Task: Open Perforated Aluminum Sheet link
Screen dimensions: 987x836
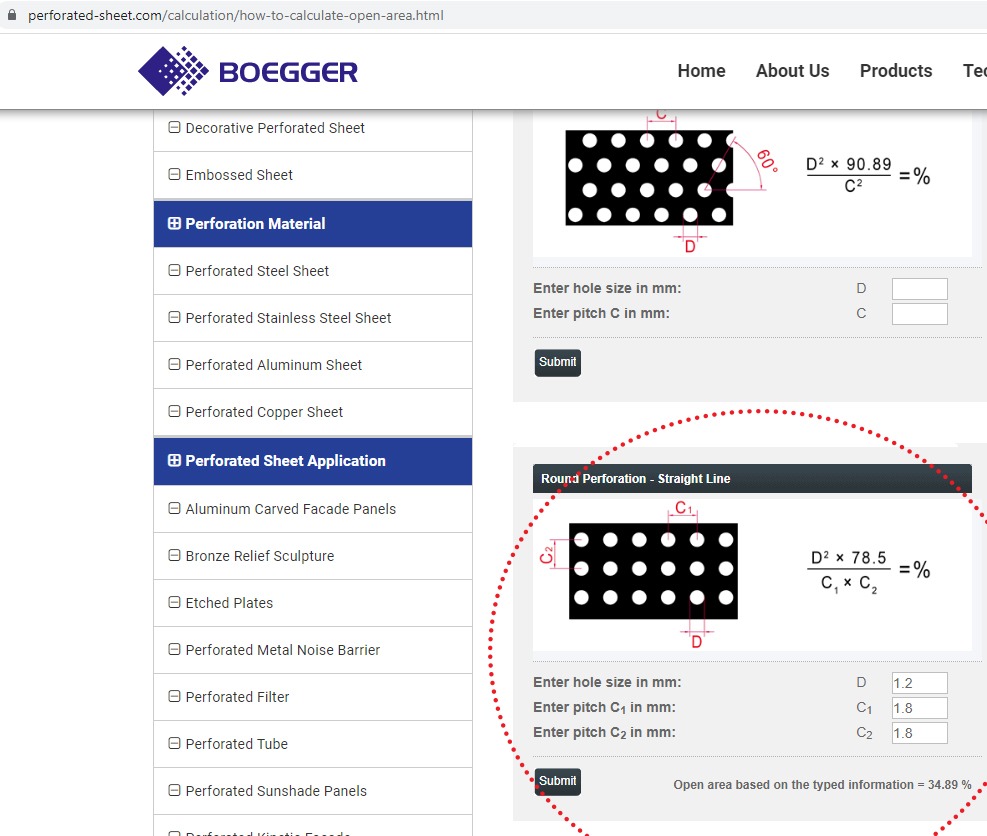Action: [274, 365]
